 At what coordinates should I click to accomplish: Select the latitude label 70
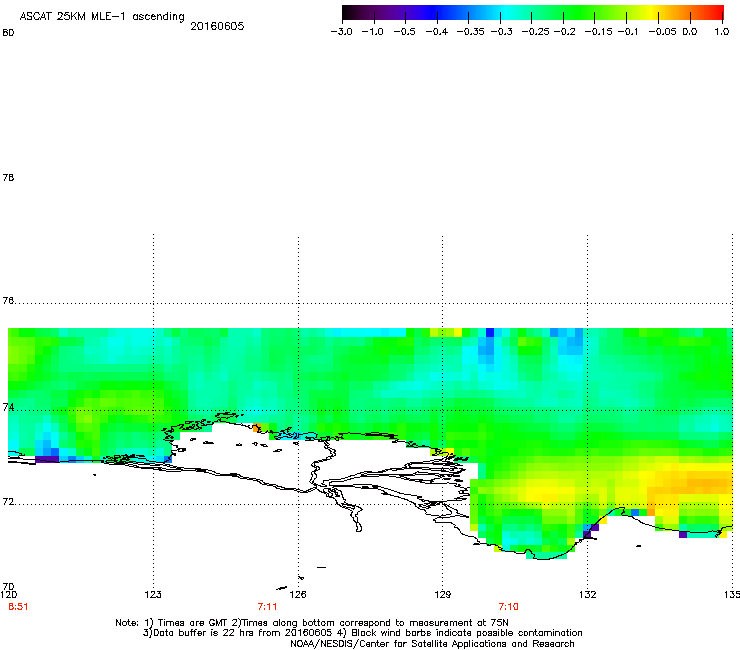[8, 587]
